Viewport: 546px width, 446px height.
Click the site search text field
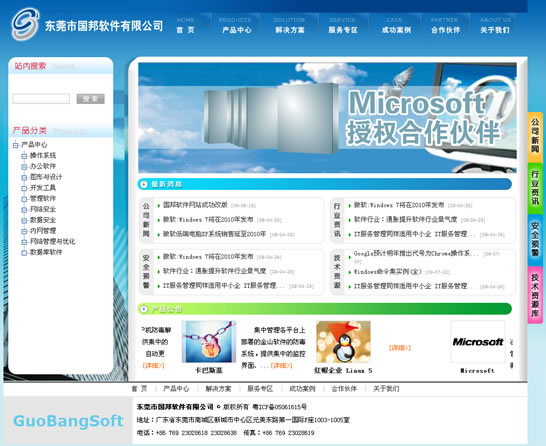tap(41, 99)
